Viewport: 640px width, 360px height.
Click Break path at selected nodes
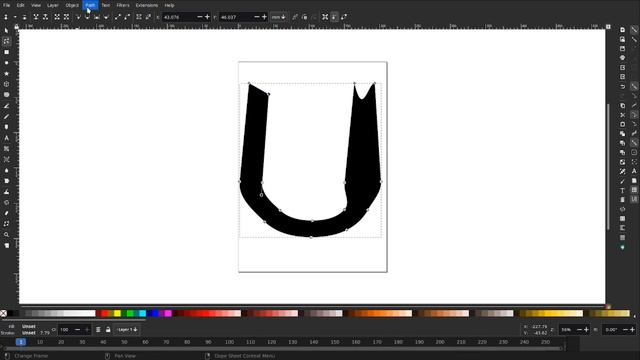[x=45, y=17]
